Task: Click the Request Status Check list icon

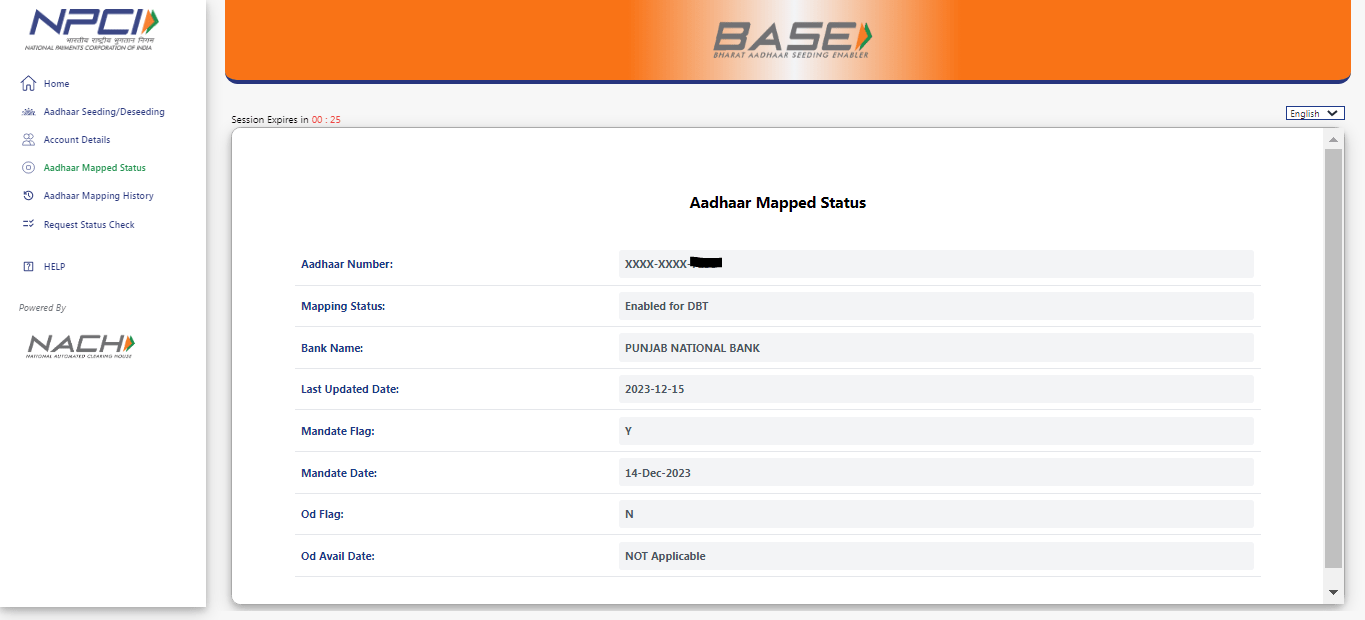Action: (x=28, y=225)
